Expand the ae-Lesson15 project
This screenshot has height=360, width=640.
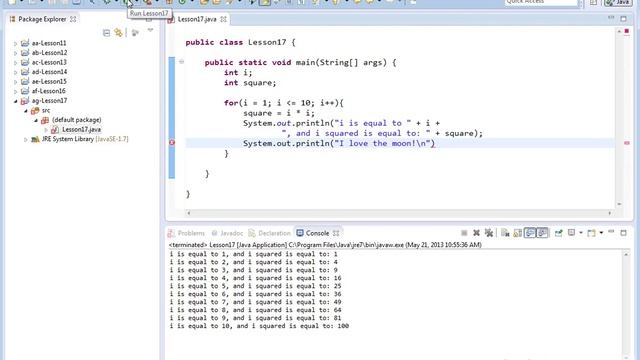pos(16,82)
